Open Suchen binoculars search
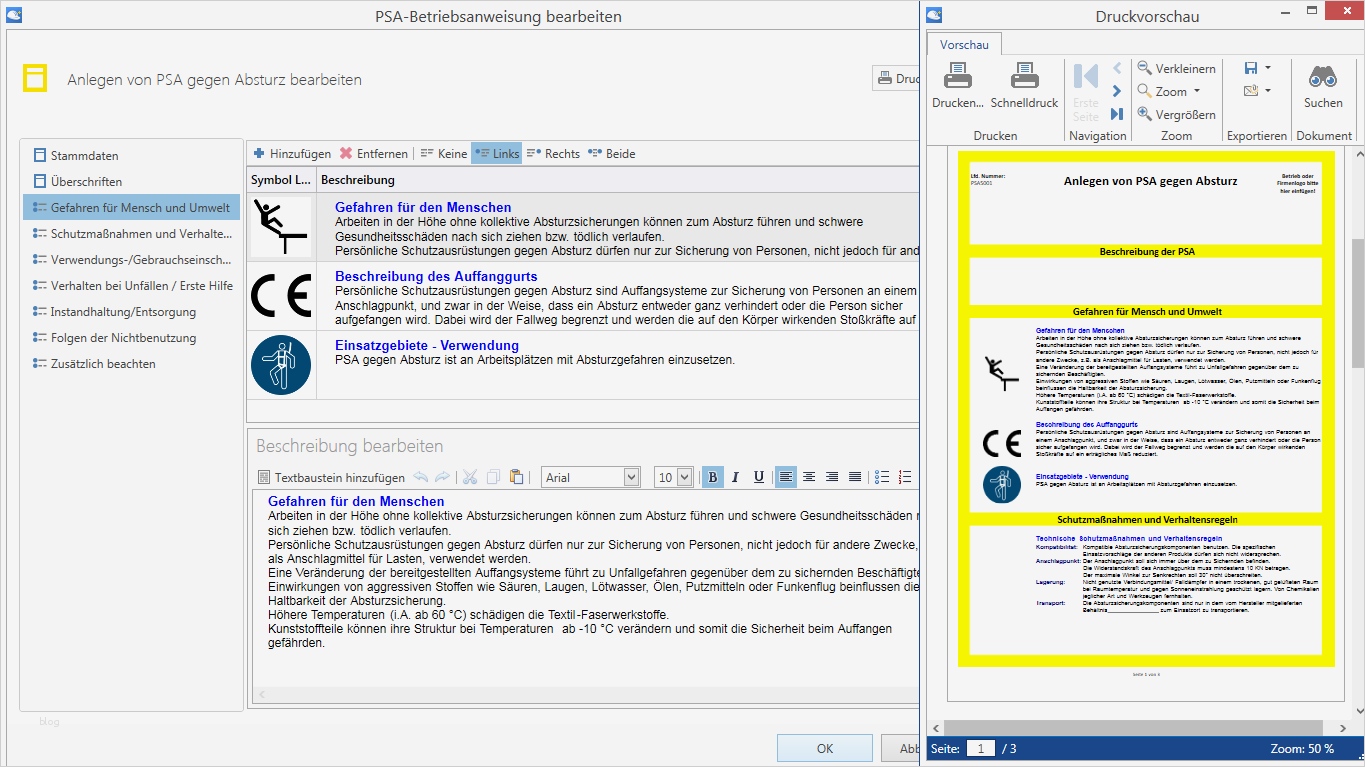 point(1323,78)
